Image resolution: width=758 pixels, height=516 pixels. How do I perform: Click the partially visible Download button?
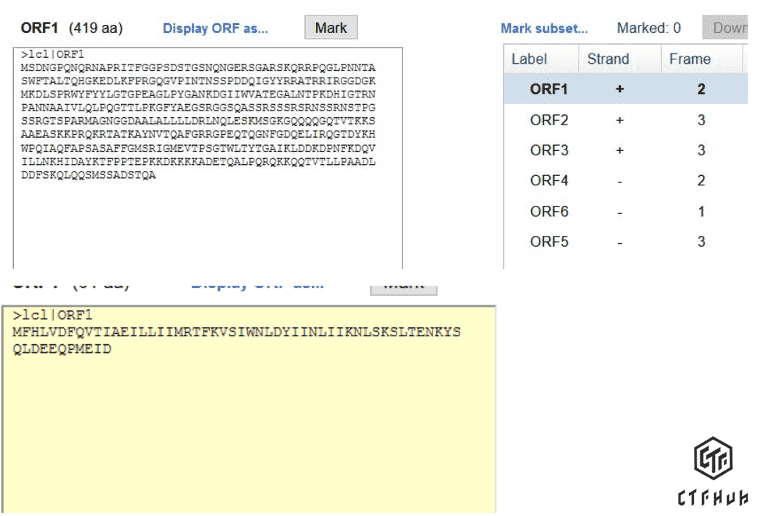[x=729, y=28]
